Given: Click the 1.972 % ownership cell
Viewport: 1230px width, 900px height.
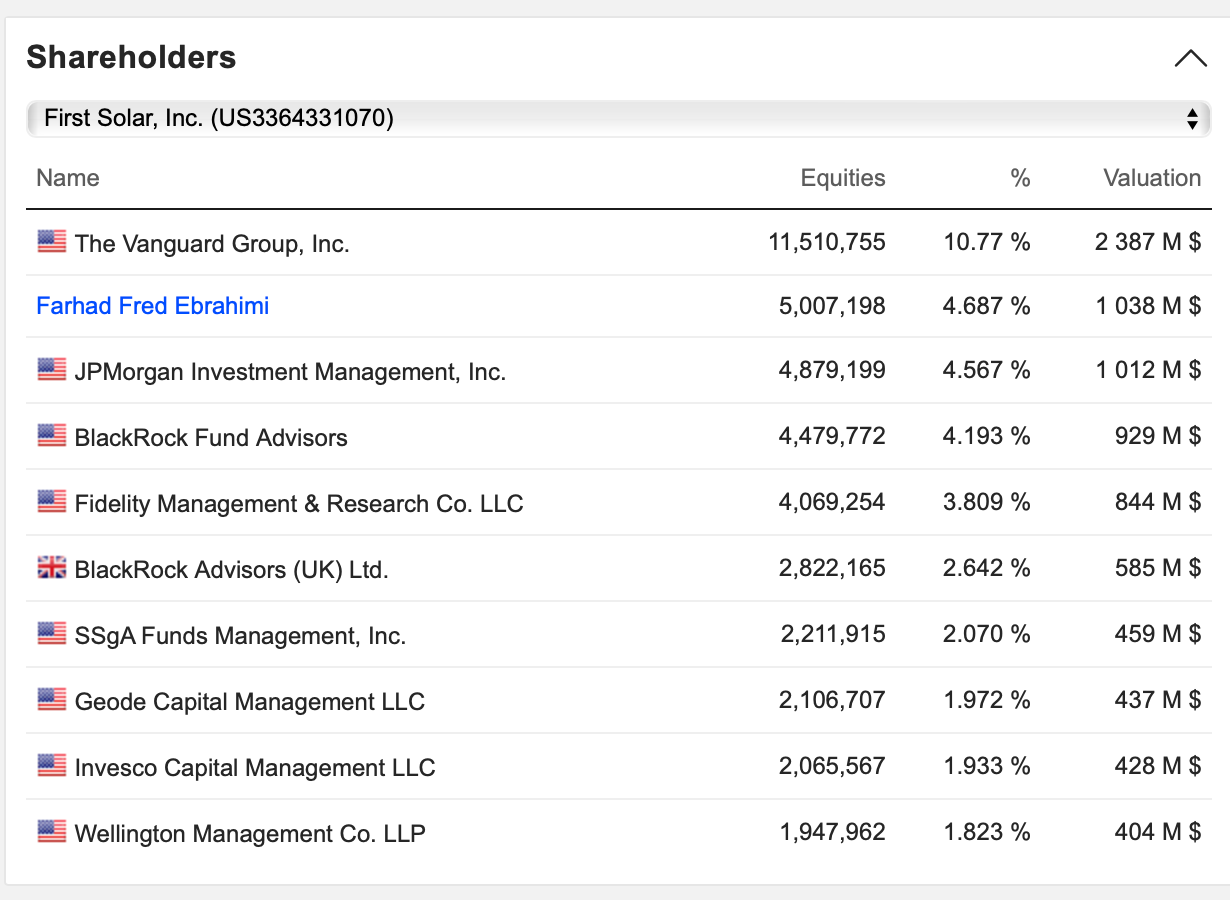Looking at the screenshot, I should (987, 700).
